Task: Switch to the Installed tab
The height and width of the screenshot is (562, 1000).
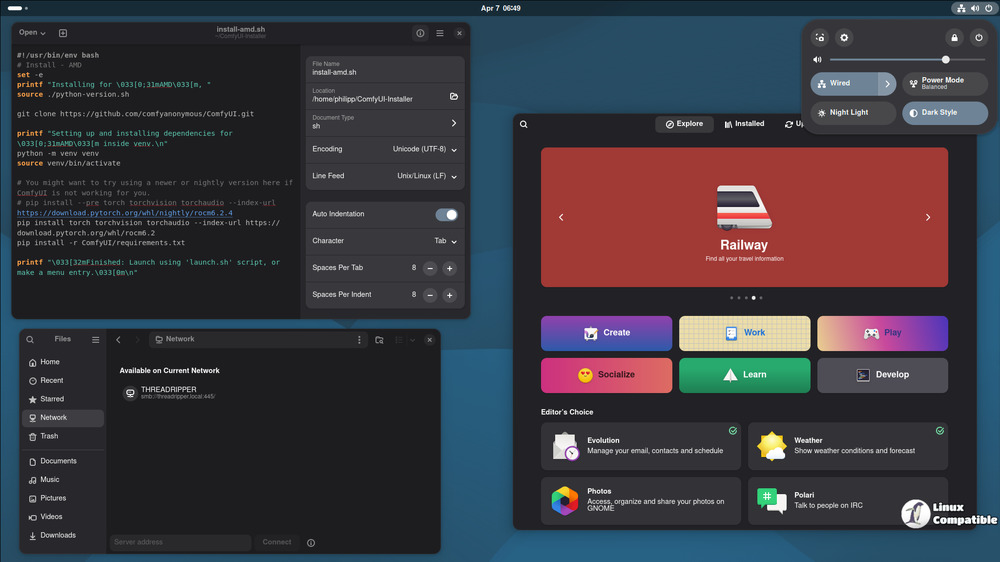Action: click(742, 124)
